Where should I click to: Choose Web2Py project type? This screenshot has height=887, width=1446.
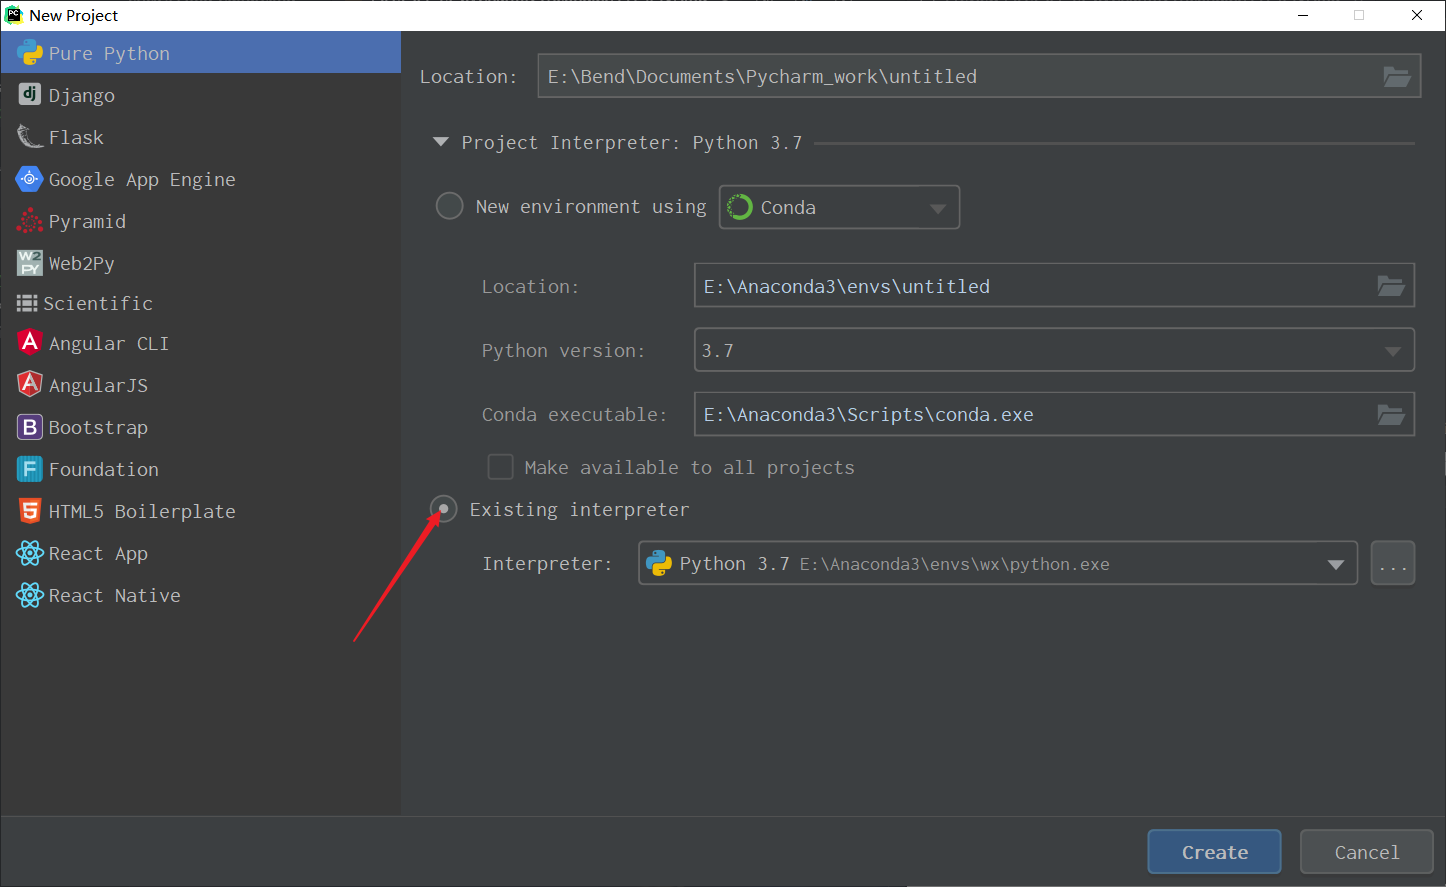click(201, 263)
